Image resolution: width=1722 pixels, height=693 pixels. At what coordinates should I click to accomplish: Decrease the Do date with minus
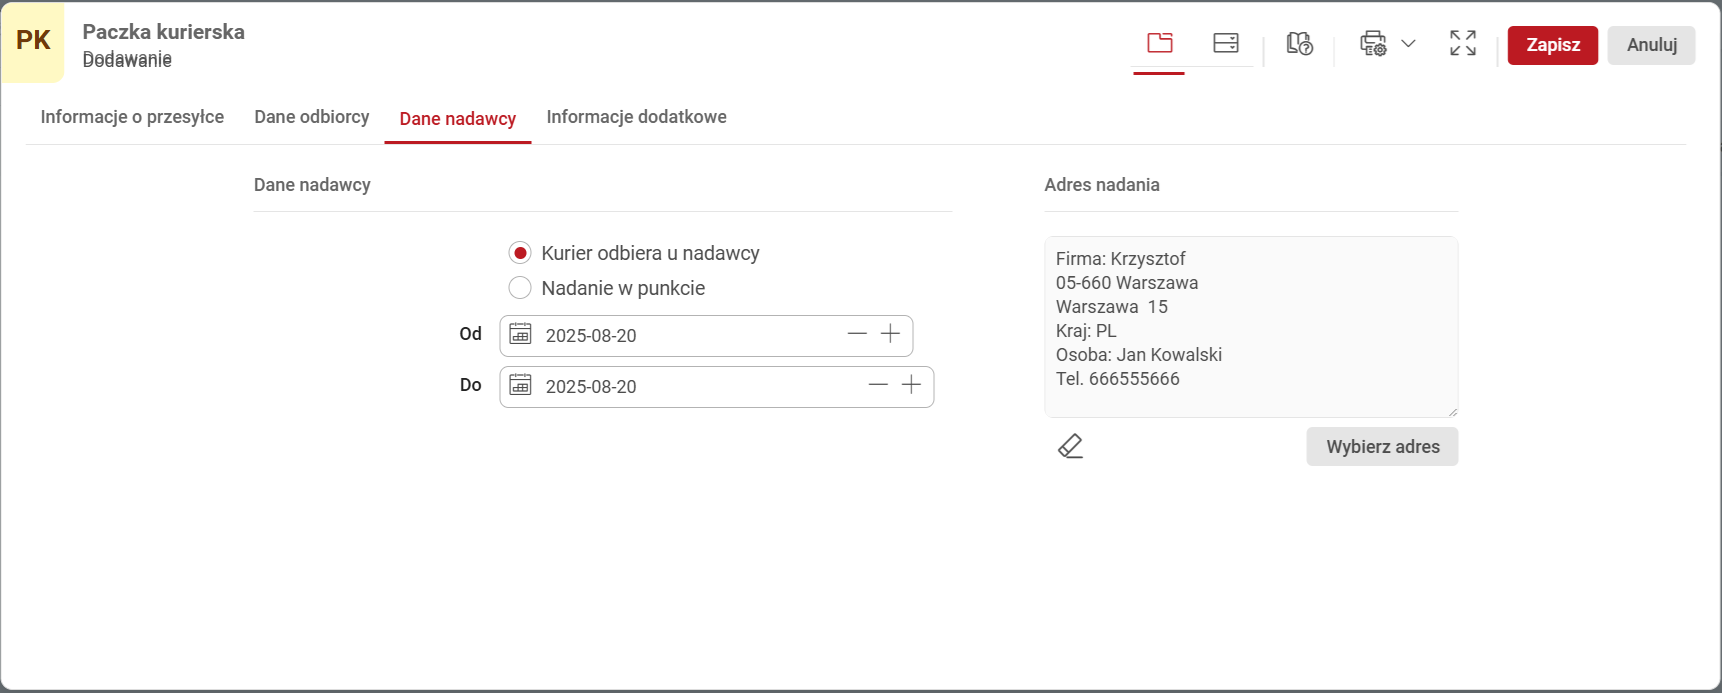878,385
